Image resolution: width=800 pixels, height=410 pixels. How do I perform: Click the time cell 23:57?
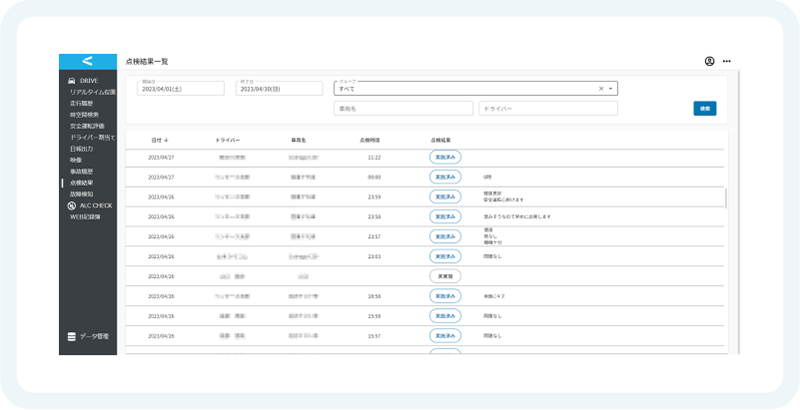374,237
